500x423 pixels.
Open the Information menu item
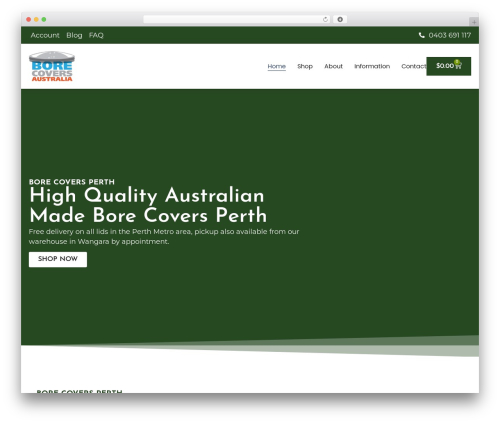coord(372,66)
